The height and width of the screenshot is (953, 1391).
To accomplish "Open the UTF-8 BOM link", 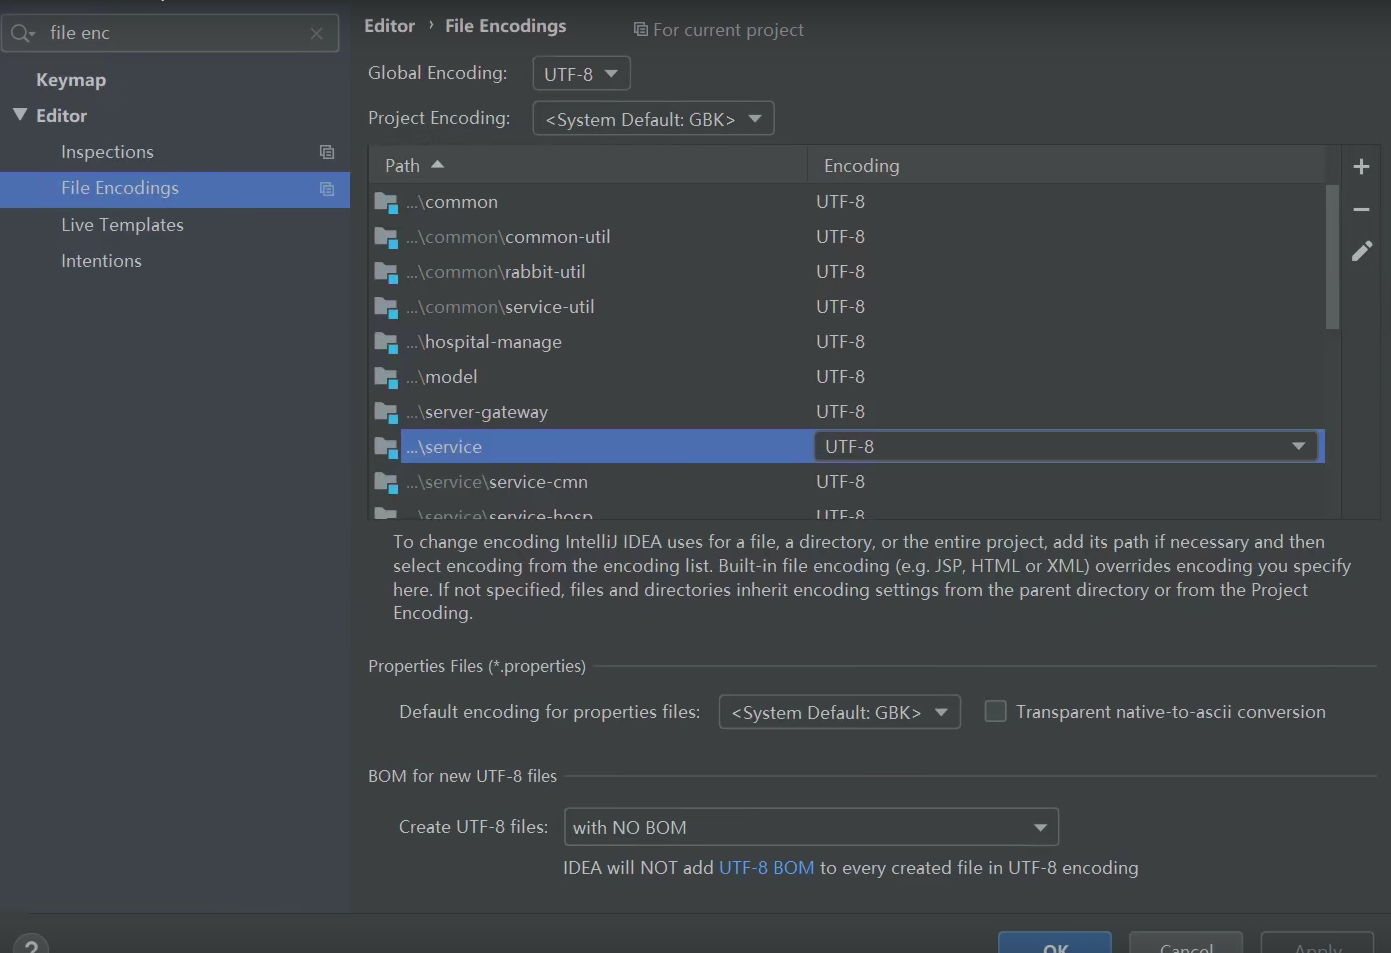I will coord(766,868).
